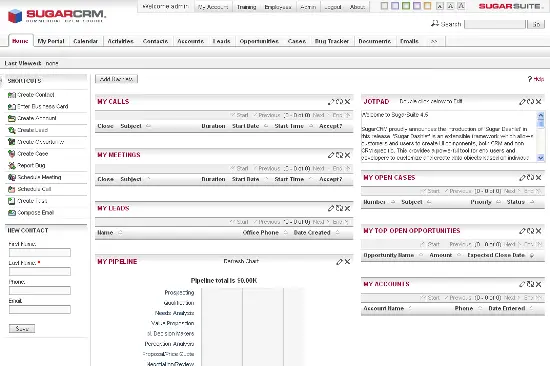Click the Jotpad scrollbar down arrow
Image resolution: width=550 pixels, height=366 pixels.
point(541,158)
